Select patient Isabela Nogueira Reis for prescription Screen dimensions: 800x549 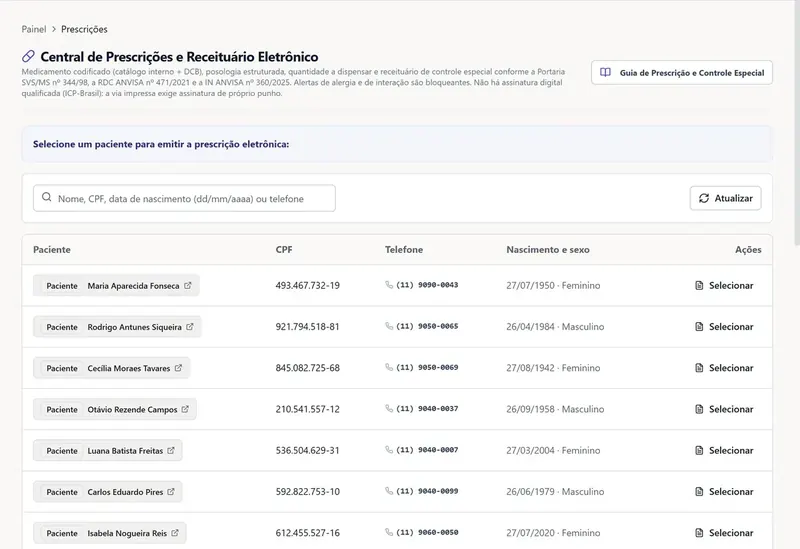724,533
